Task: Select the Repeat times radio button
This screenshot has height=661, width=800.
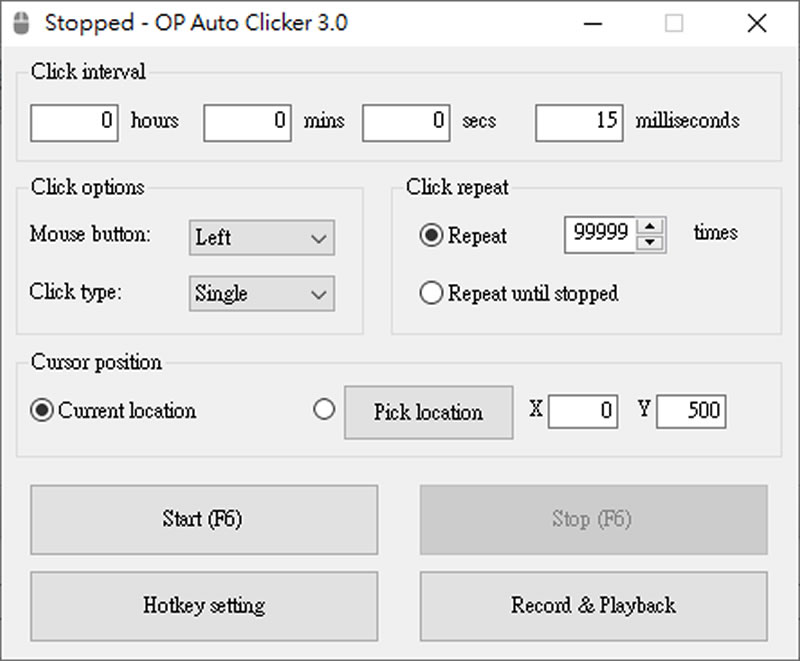Action: tap(432, 236)
